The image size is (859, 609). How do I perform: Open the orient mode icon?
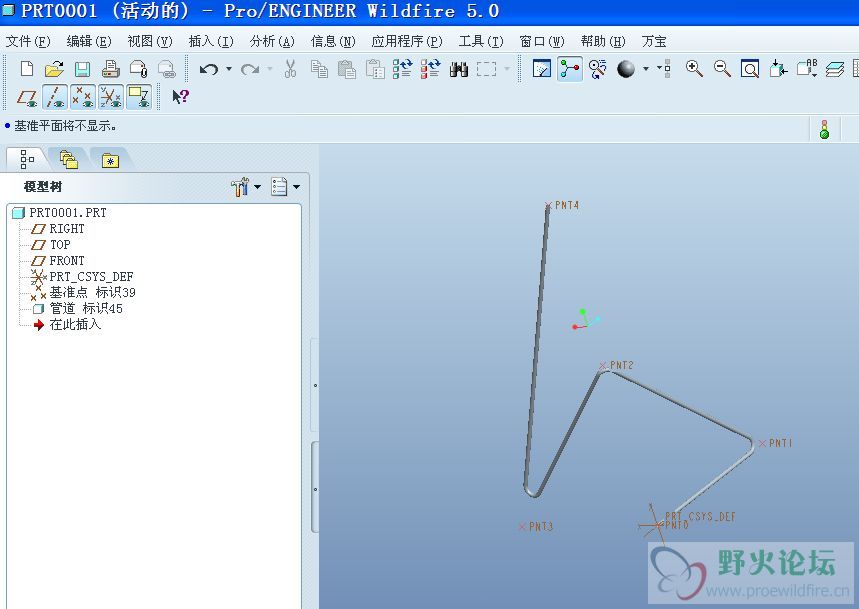point(598,69)
